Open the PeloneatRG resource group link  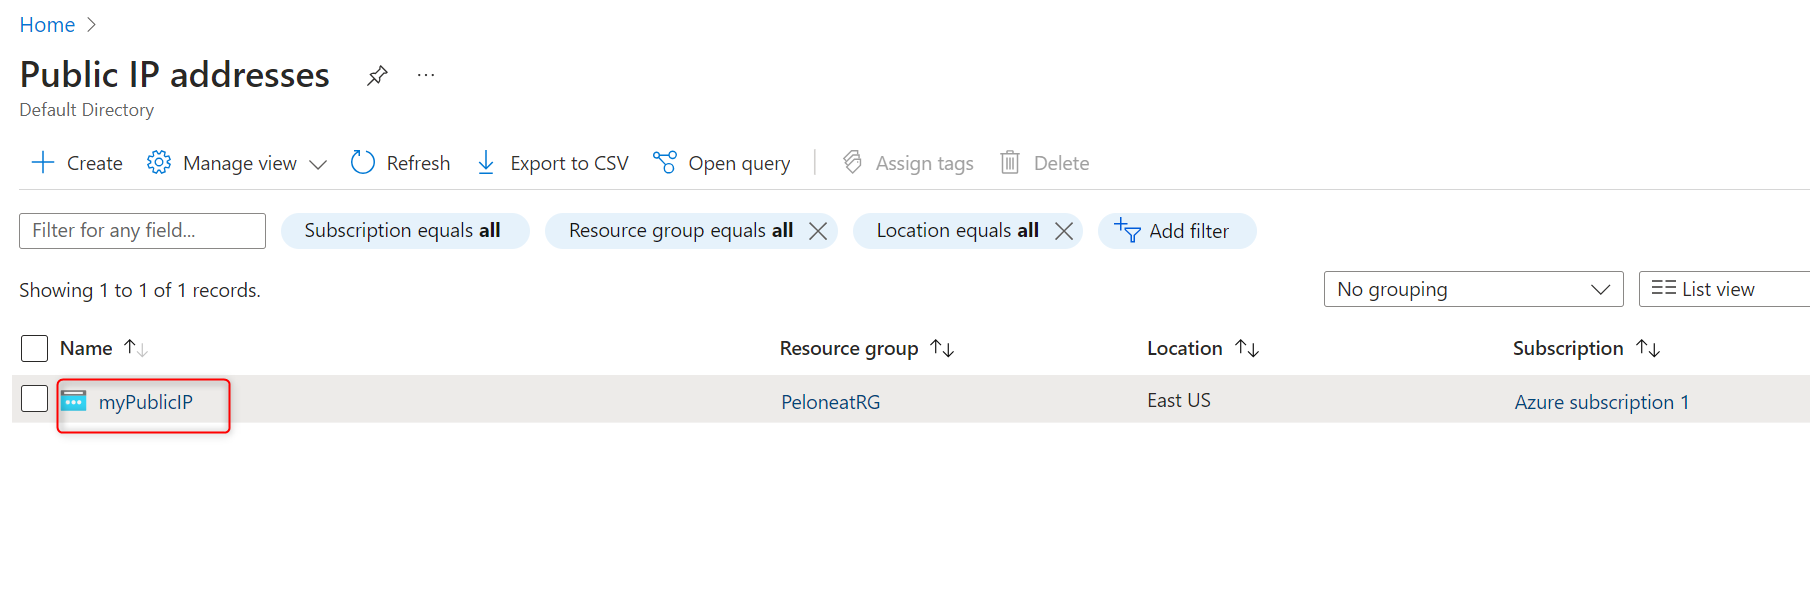point(830,402)
